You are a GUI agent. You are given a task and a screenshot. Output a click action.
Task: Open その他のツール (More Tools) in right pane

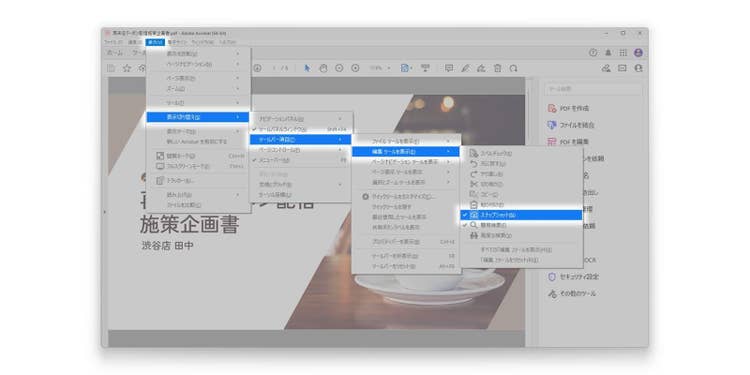tap(572, 294)
